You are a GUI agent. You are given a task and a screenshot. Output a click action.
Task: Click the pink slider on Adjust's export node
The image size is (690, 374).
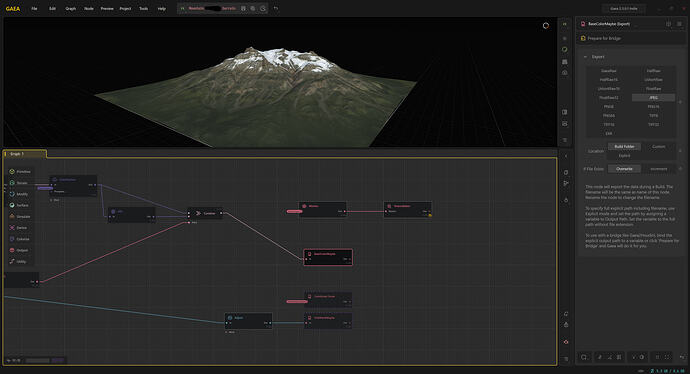[297, 301]
